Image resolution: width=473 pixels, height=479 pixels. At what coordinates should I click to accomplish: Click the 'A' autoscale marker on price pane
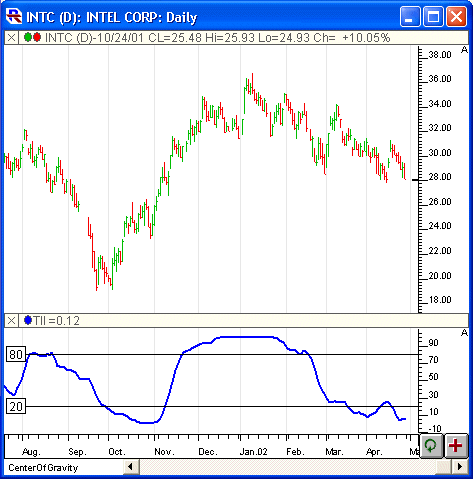464,50
